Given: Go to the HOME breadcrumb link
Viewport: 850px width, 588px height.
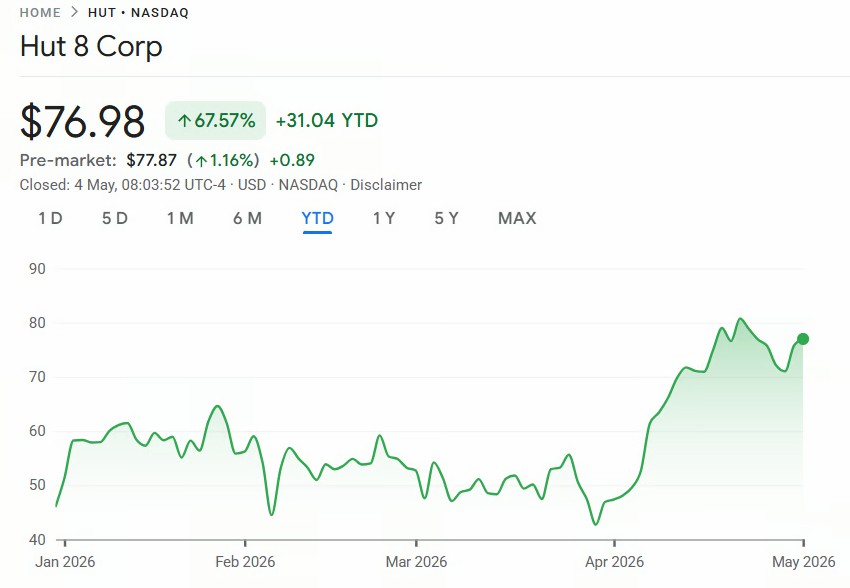Looking at the screenshot, I should click(40, 12).
